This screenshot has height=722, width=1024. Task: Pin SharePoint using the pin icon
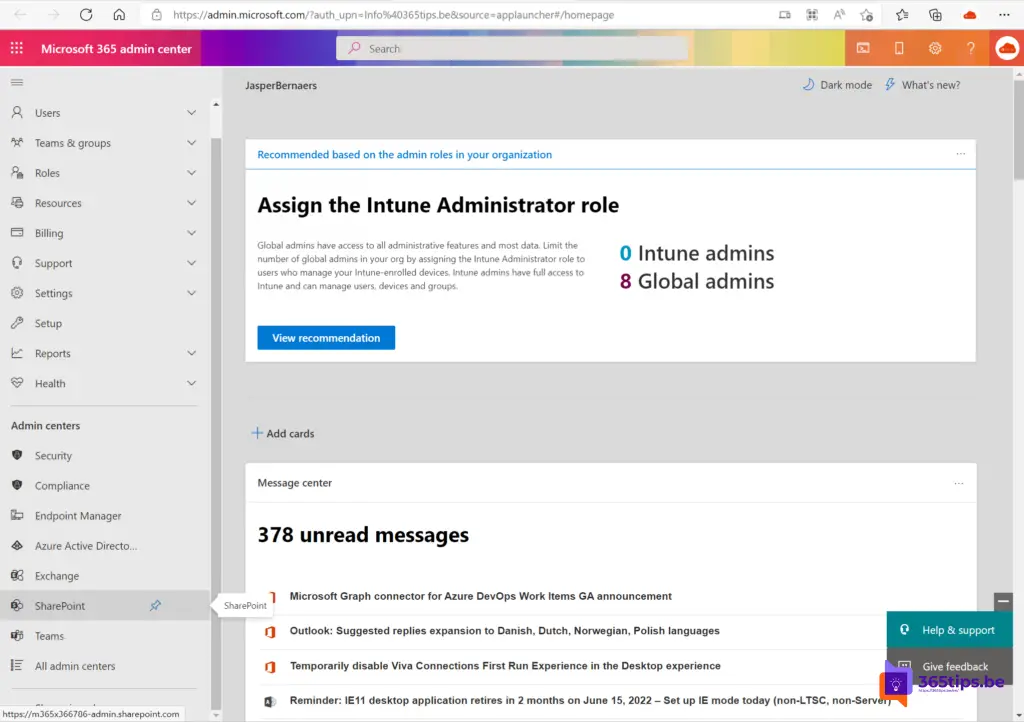155,606
